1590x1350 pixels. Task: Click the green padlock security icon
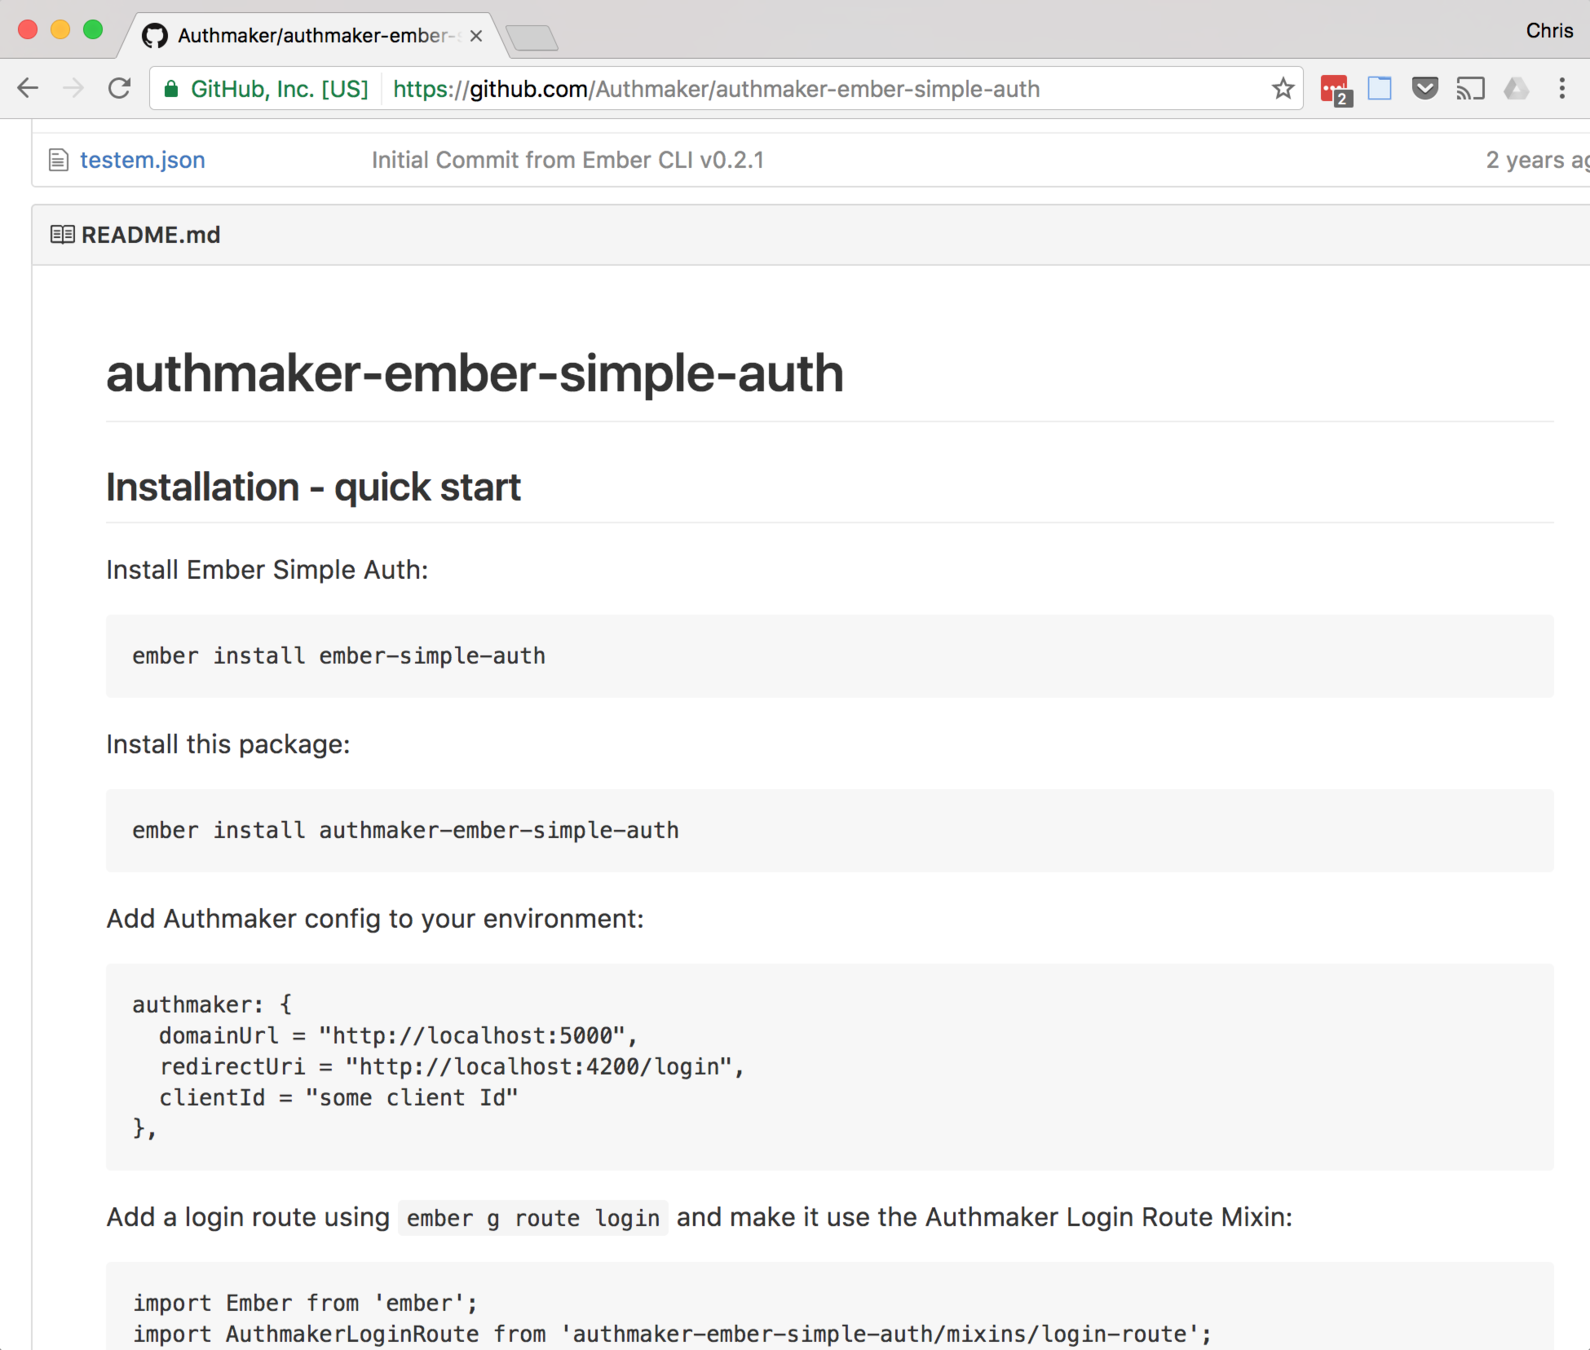click(x=171, y=89)
